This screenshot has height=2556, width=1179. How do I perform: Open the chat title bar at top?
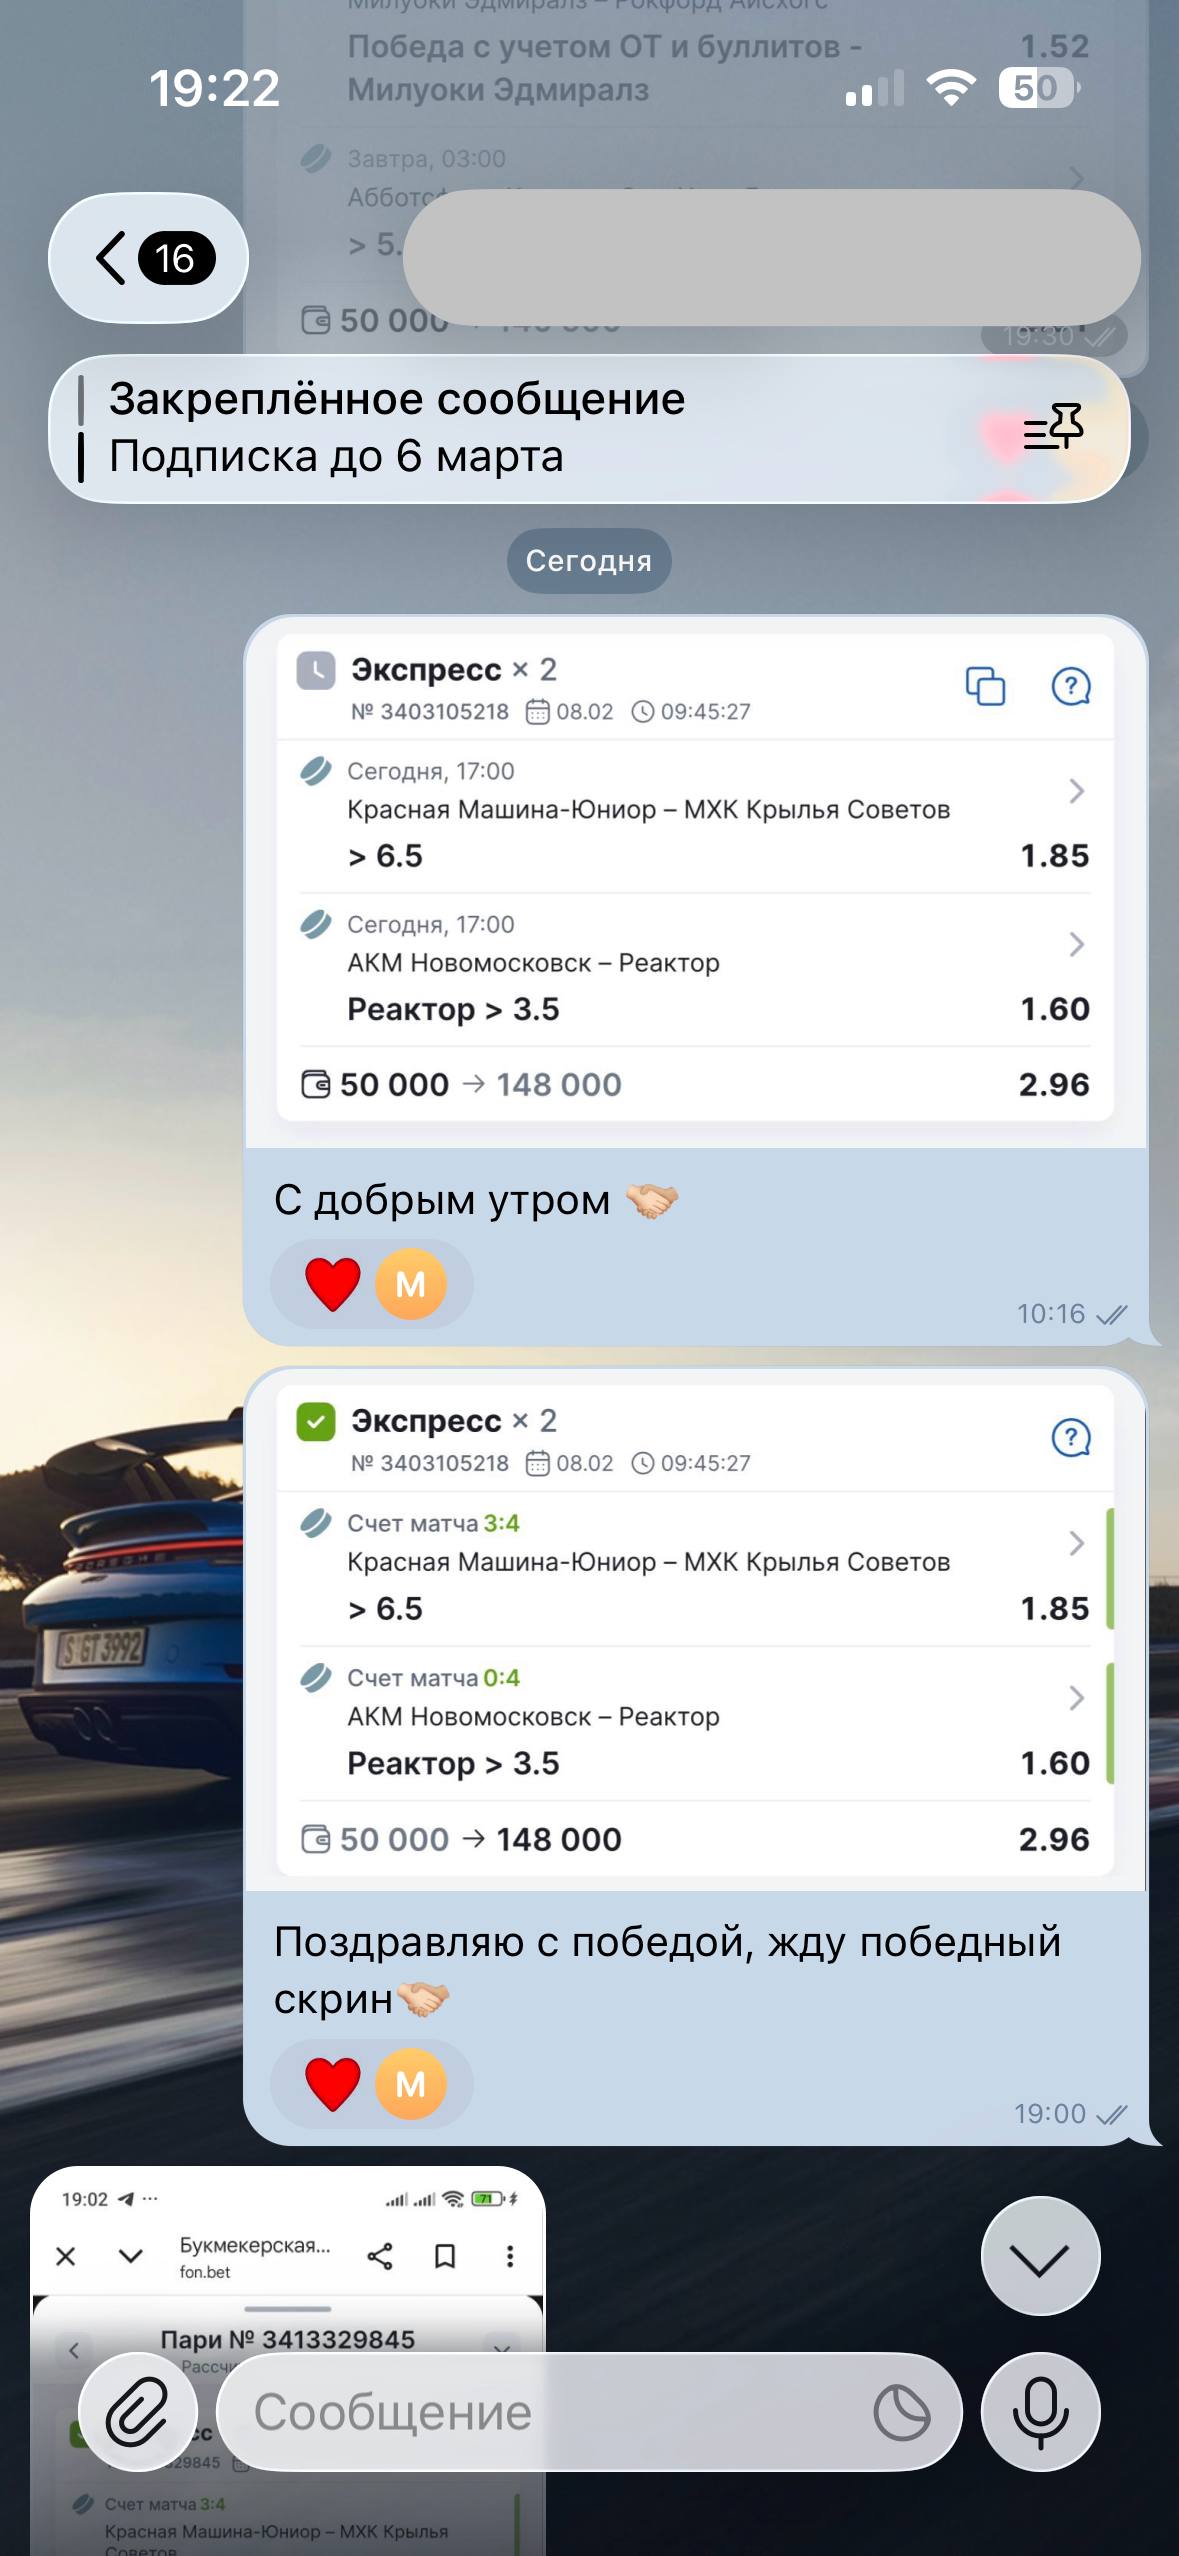771,258
